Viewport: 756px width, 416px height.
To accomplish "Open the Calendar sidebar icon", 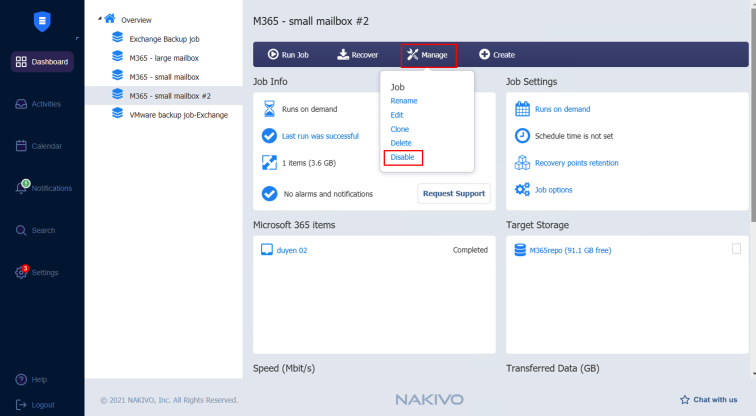I will pyautogui.click(x=22, y=146).
